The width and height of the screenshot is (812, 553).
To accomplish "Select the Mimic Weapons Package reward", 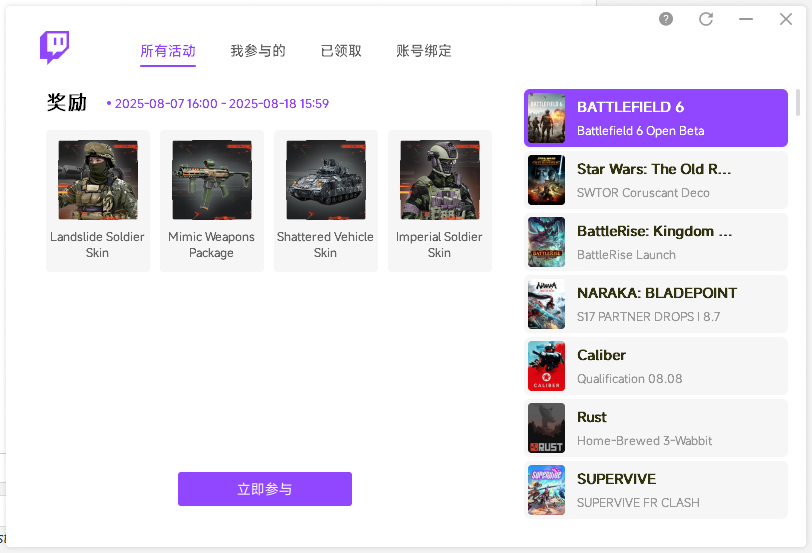I will [x=212, y=200].
